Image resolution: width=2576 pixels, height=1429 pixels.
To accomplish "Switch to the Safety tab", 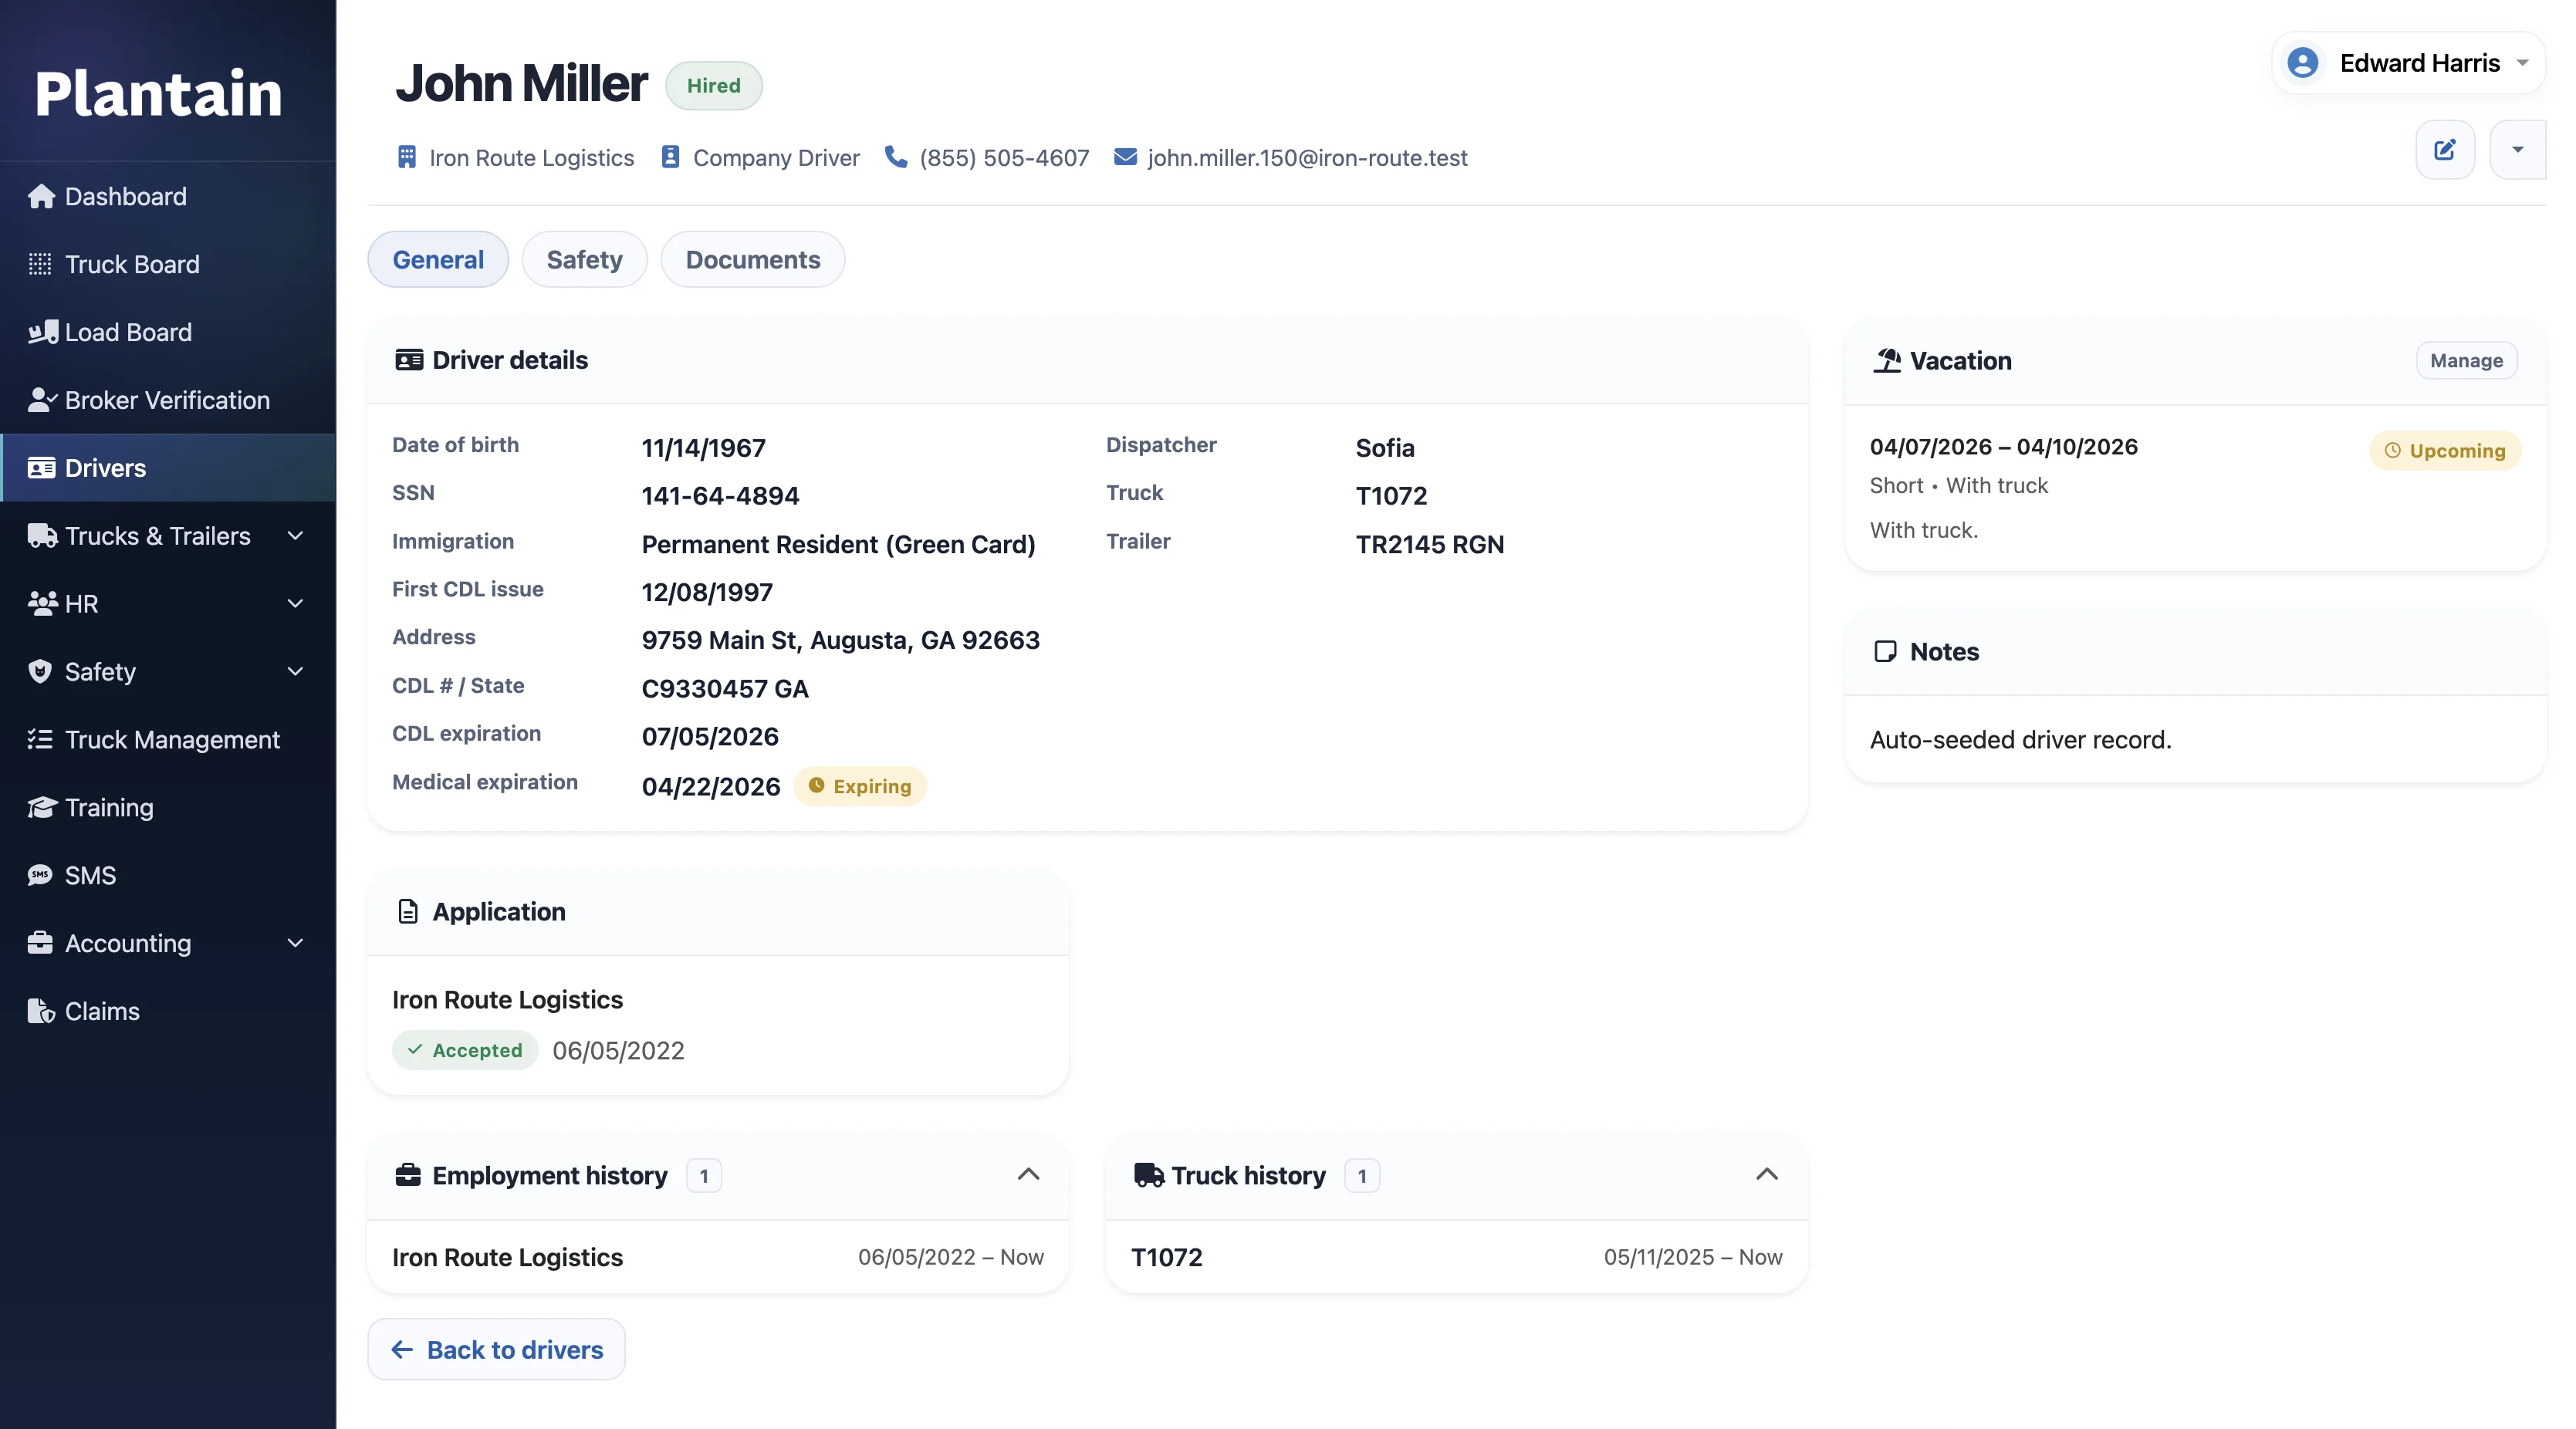I will (584, 259).
